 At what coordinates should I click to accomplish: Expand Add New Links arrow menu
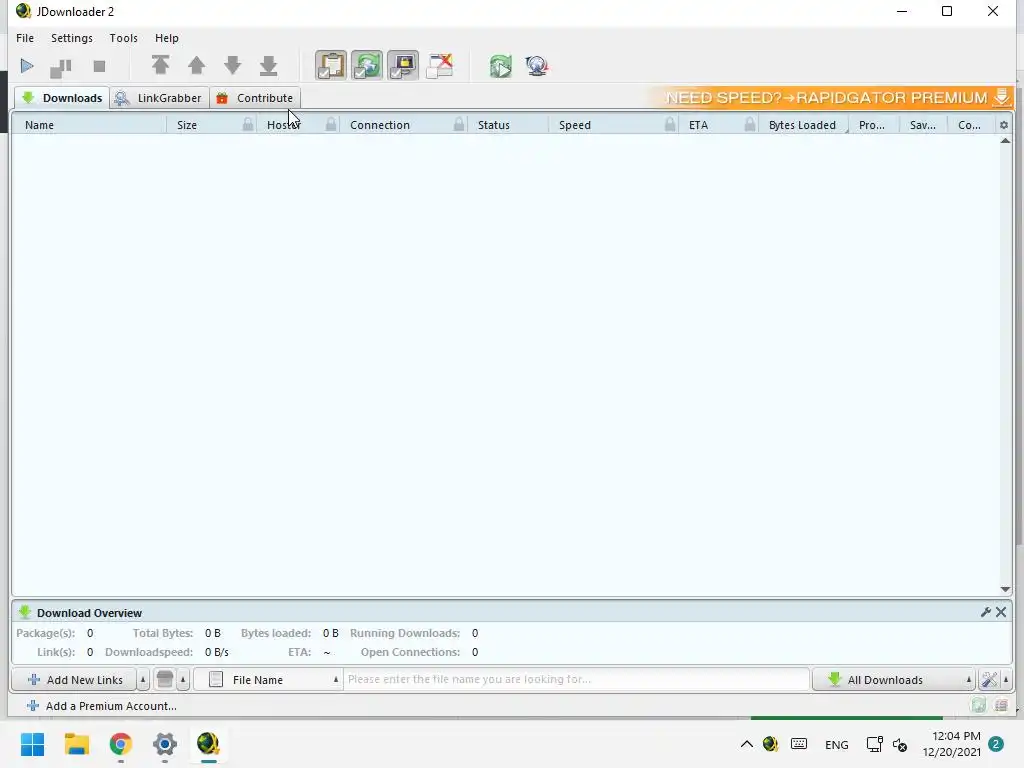coord(143,680)
